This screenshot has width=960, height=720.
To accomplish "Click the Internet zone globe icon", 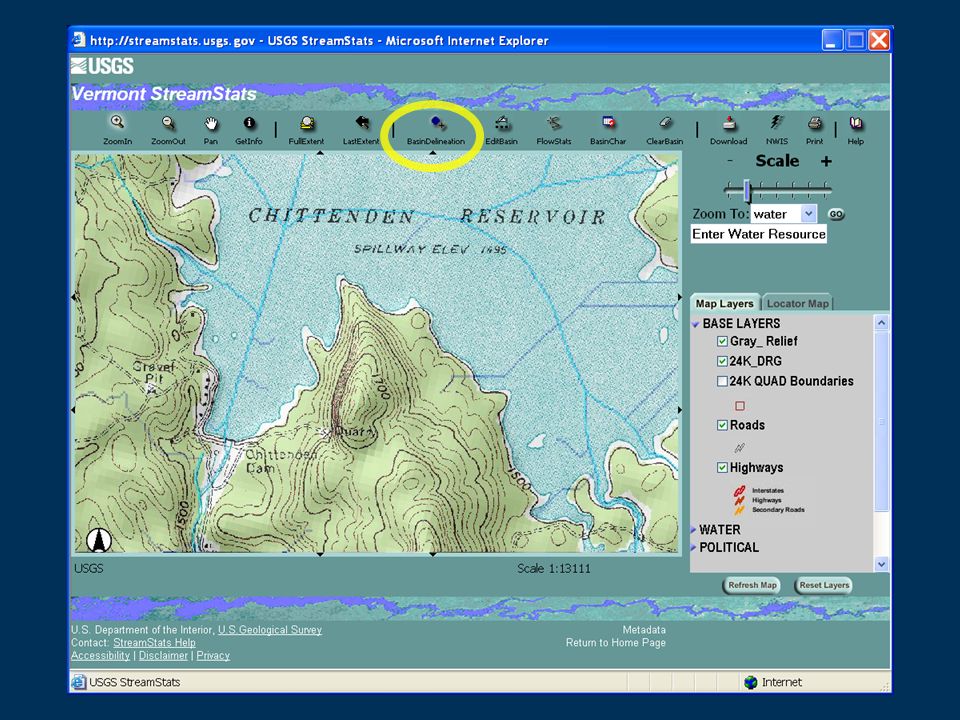I will [x=751, y=682].
